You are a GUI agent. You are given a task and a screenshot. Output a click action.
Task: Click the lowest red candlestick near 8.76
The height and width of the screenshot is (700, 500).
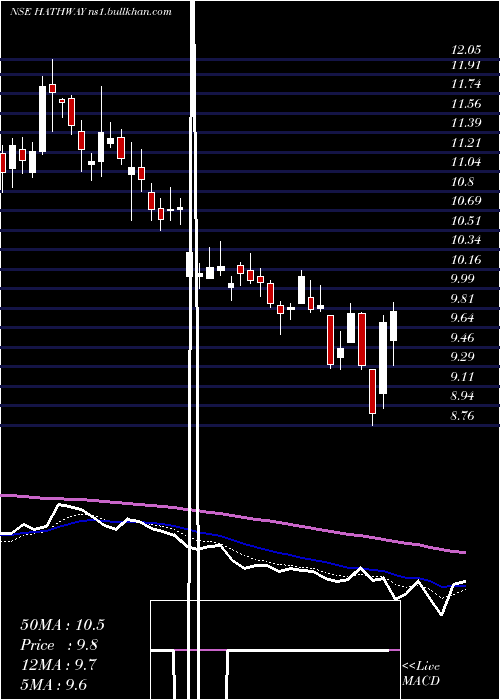click(x=372, y=391)
